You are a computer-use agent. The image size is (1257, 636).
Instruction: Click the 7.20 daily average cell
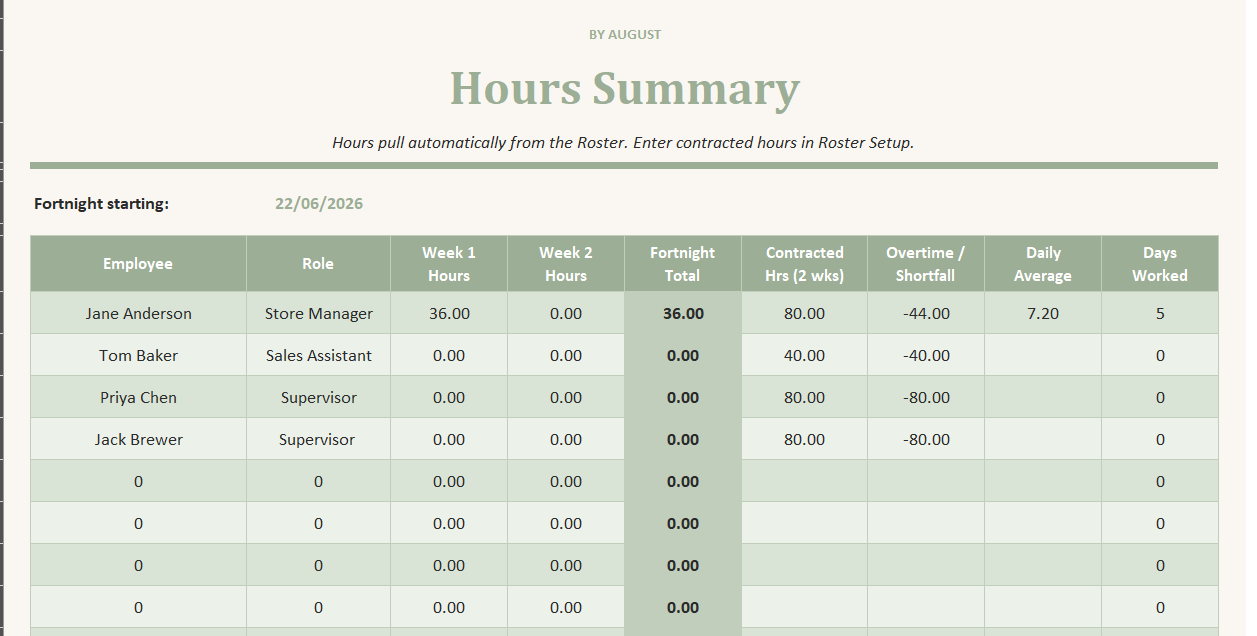click(1043, 313)
